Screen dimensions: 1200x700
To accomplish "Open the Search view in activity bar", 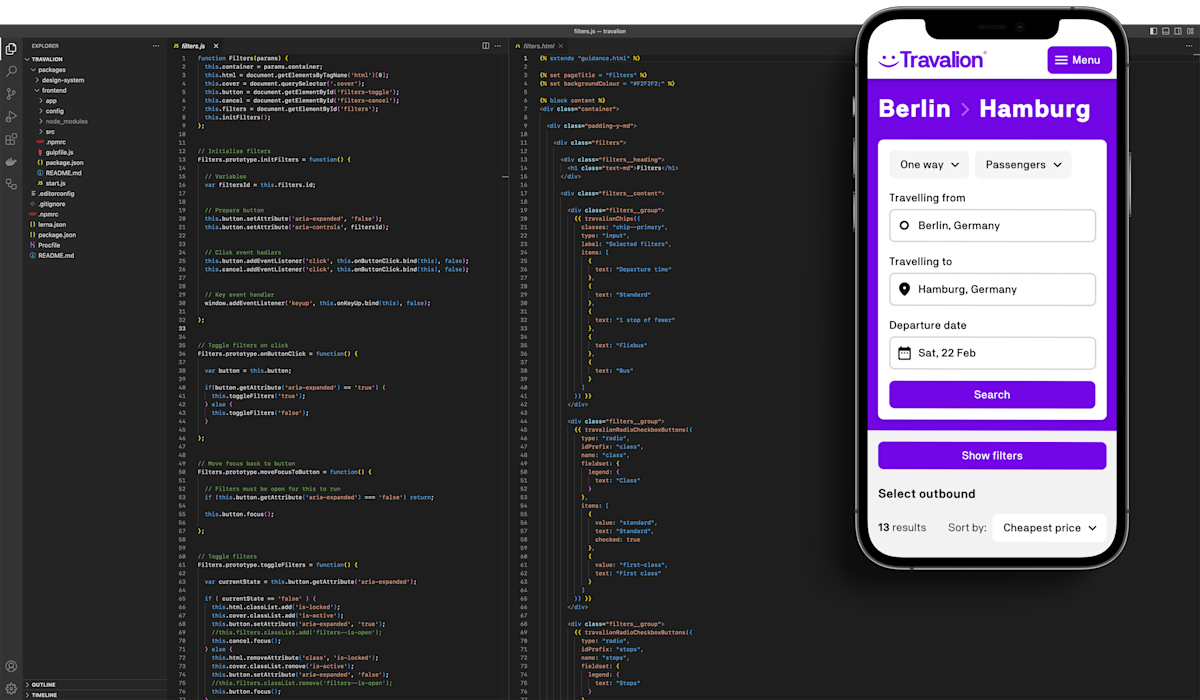I will pos(11,71).
